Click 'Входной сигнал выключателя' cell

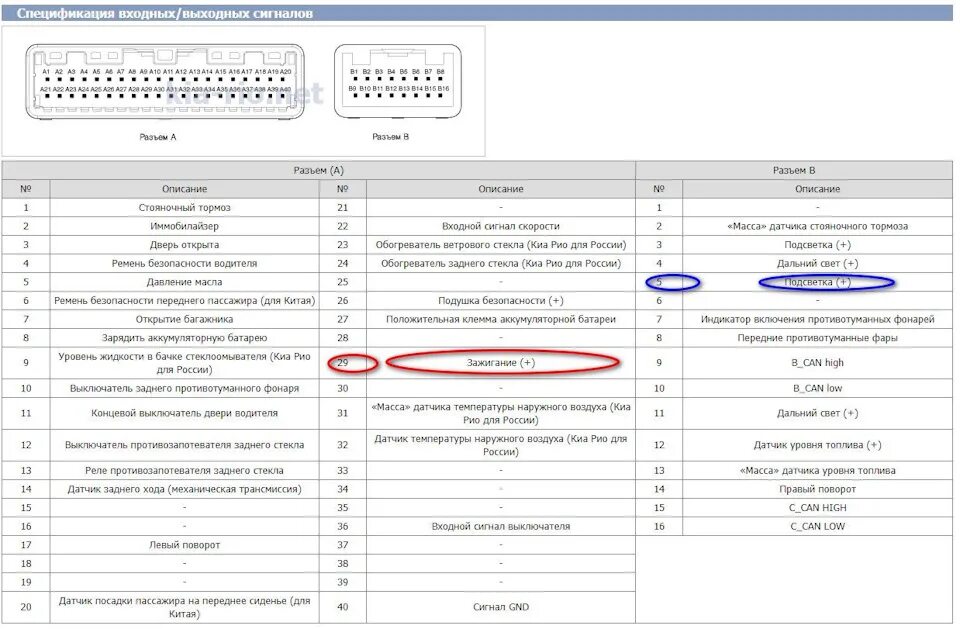pos(501,526)
